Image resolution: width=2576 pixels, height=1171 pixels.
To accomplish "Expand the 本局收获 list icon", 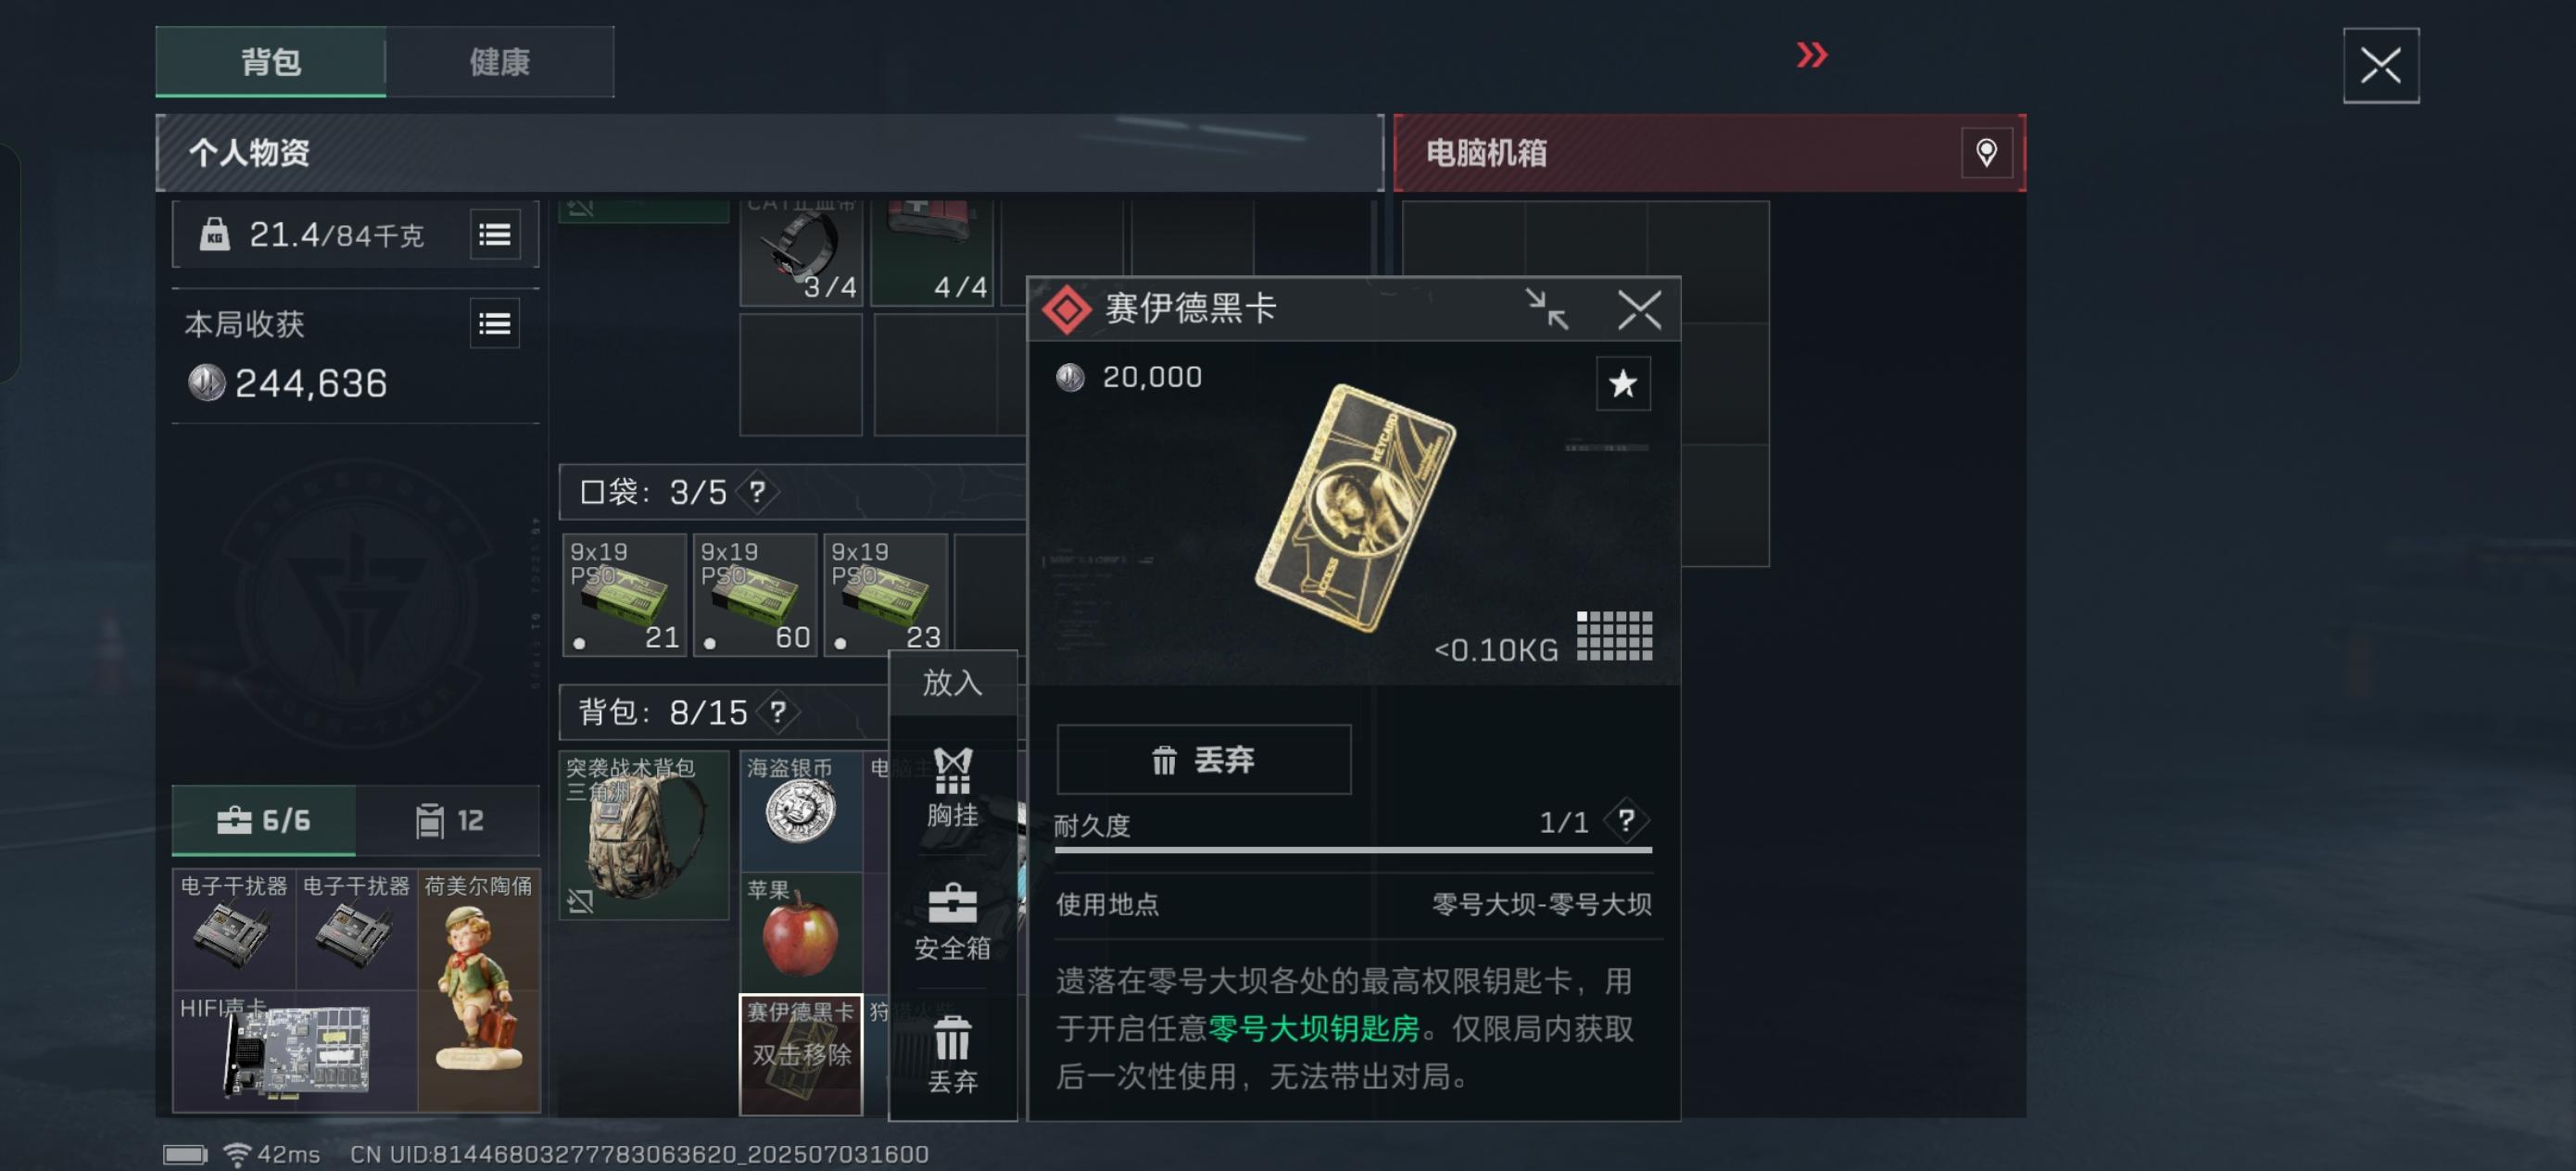I will point(495,324).
